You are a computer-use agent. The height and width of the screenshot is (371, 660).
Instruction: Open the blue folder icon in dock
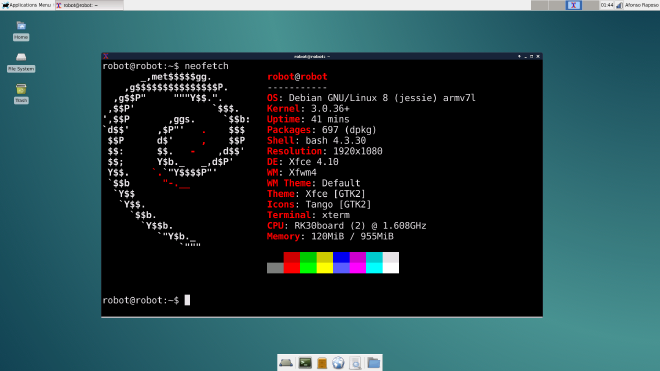[x=373, y=363]
